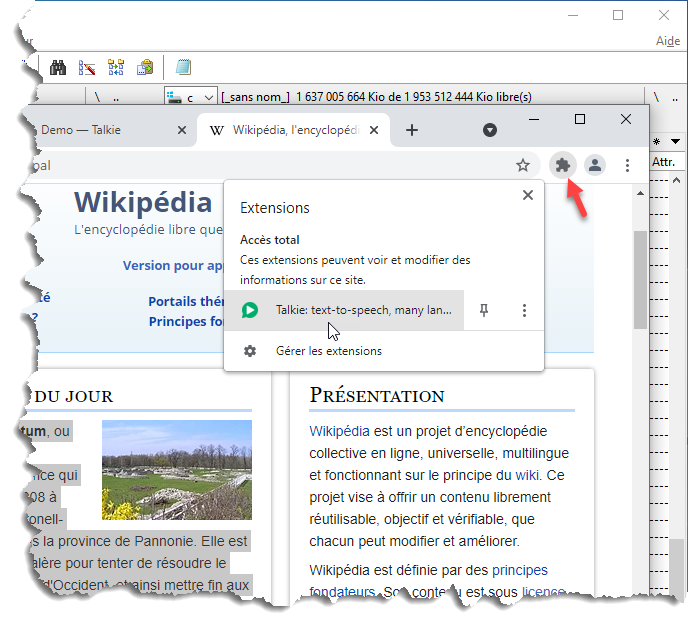688x626 pixels.
Task: Click the archaeological site thumbnail image
Action: click(x=177, y=470)
